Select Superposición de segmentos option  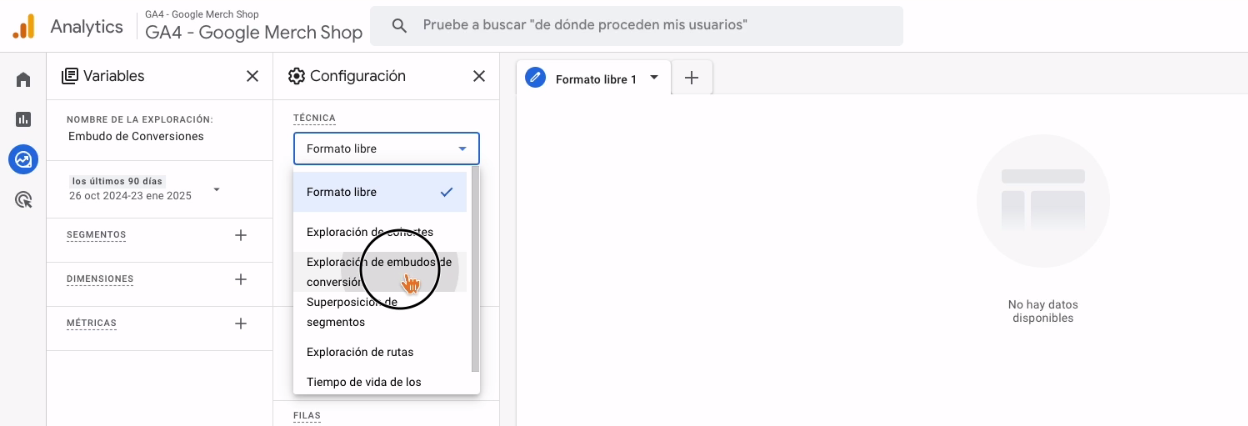tap(380, 312)
